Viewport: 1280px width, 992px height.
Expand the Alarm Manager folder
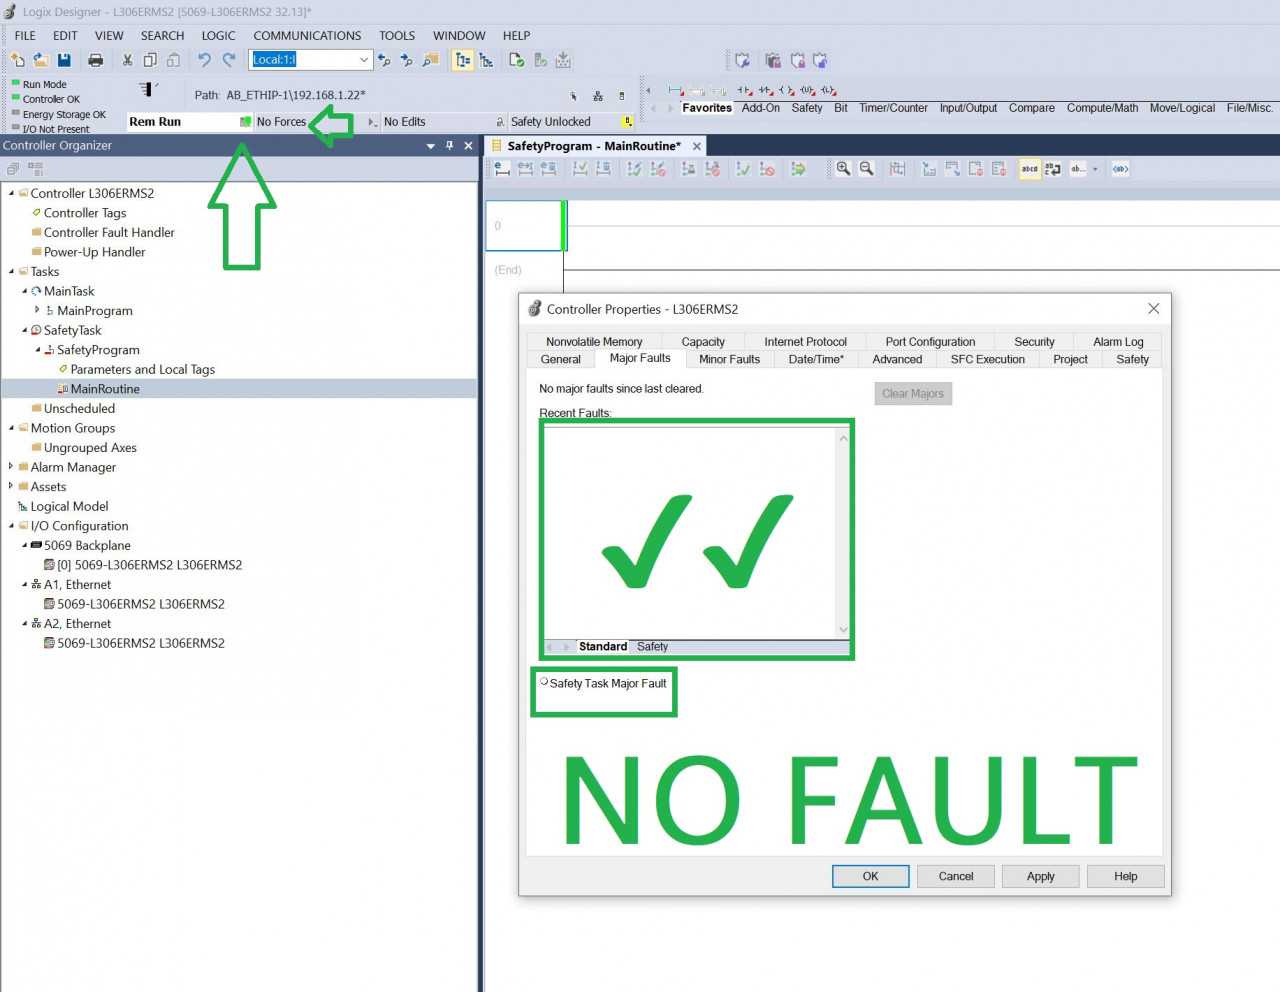(11, 466)
